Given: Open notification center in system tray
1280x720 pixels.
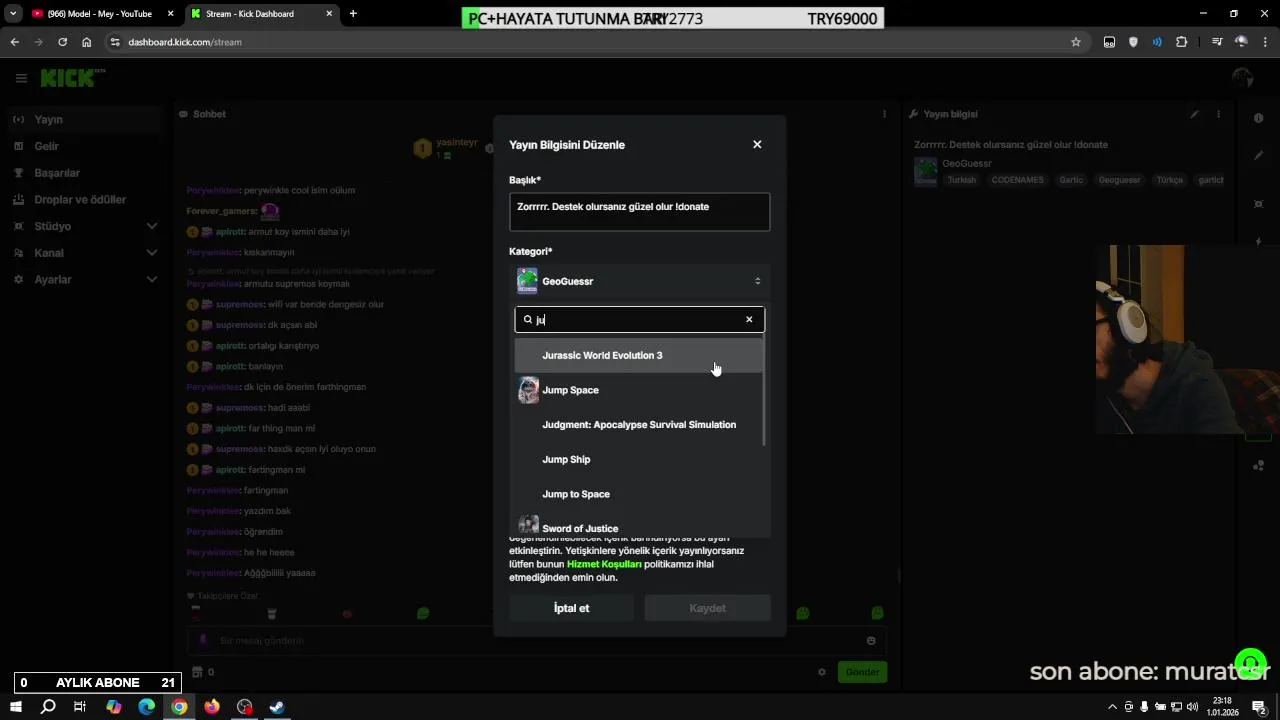Looking at the screenshot, I should click(1260, 707).
